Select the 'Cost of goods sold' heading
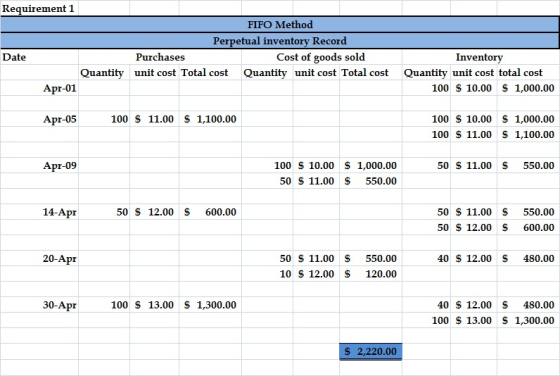 (x=320, y=57)
